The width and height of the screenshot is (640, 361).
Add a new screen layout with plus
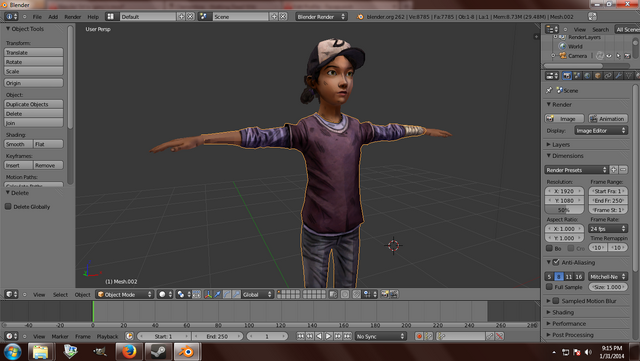181,16
